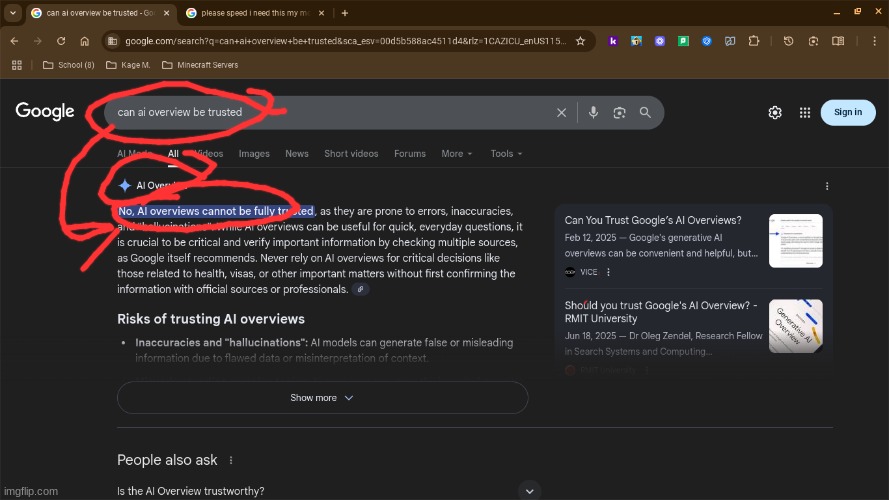Switch to Forums results tab

tap(410, 154)
